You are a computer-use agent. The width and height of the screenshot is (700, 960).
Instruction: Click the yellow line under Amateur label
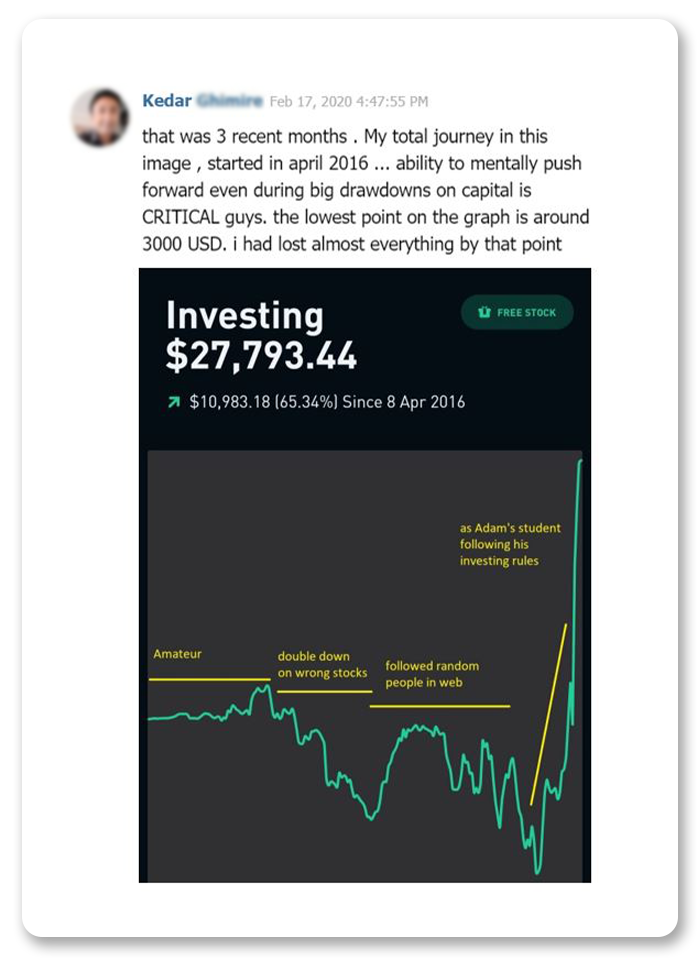coord(209,680)
